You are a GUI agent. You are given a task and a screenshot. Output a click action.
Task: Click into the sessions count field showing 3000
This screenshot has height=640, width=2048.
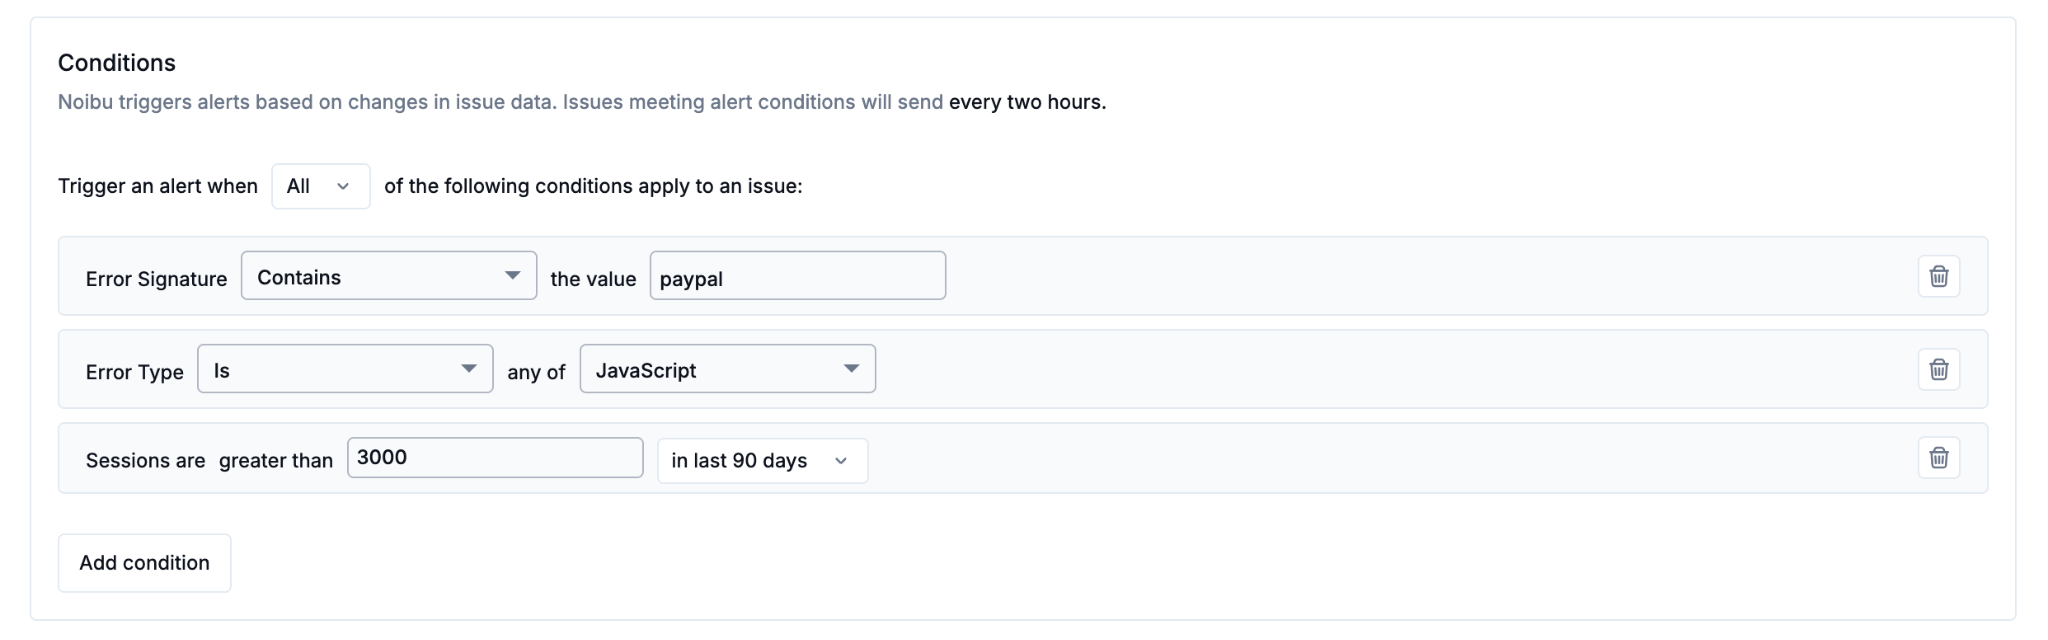point(494,458)
